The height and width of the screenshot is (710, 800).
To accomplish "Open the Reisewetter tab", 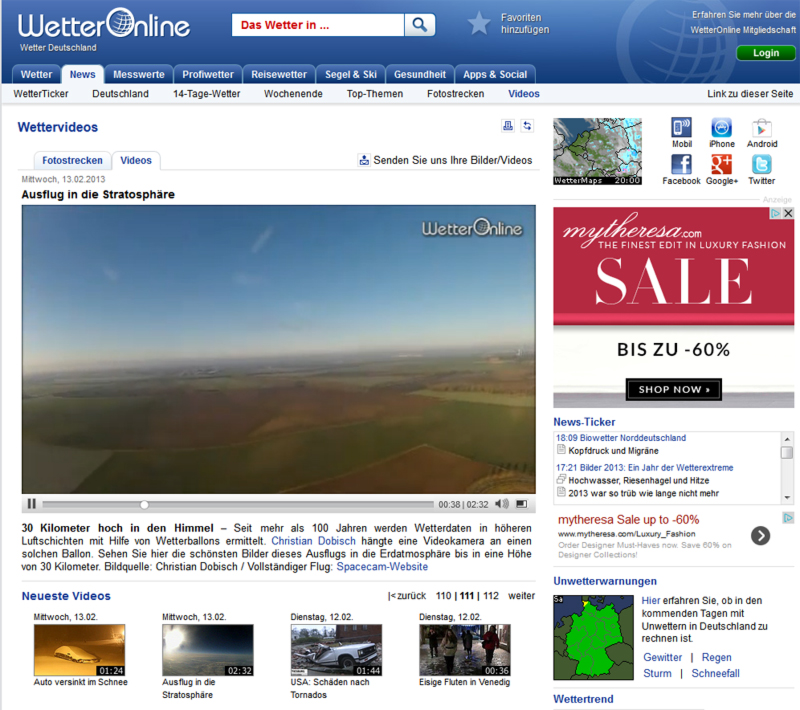I will (279, 74).
